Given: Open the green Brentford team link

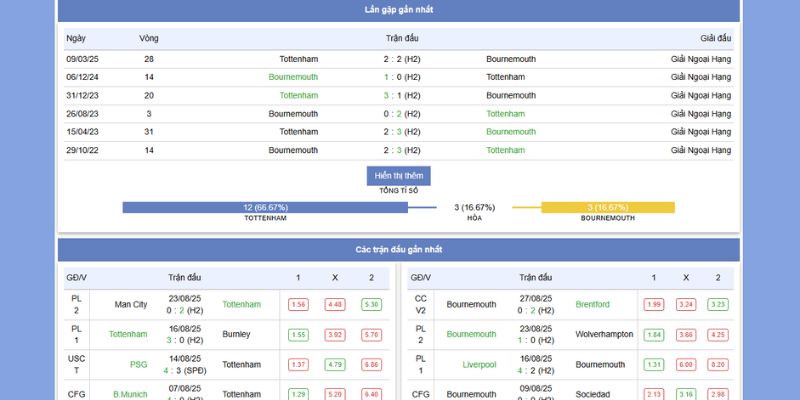Looking at the screenshot, I should coord(593,304).
